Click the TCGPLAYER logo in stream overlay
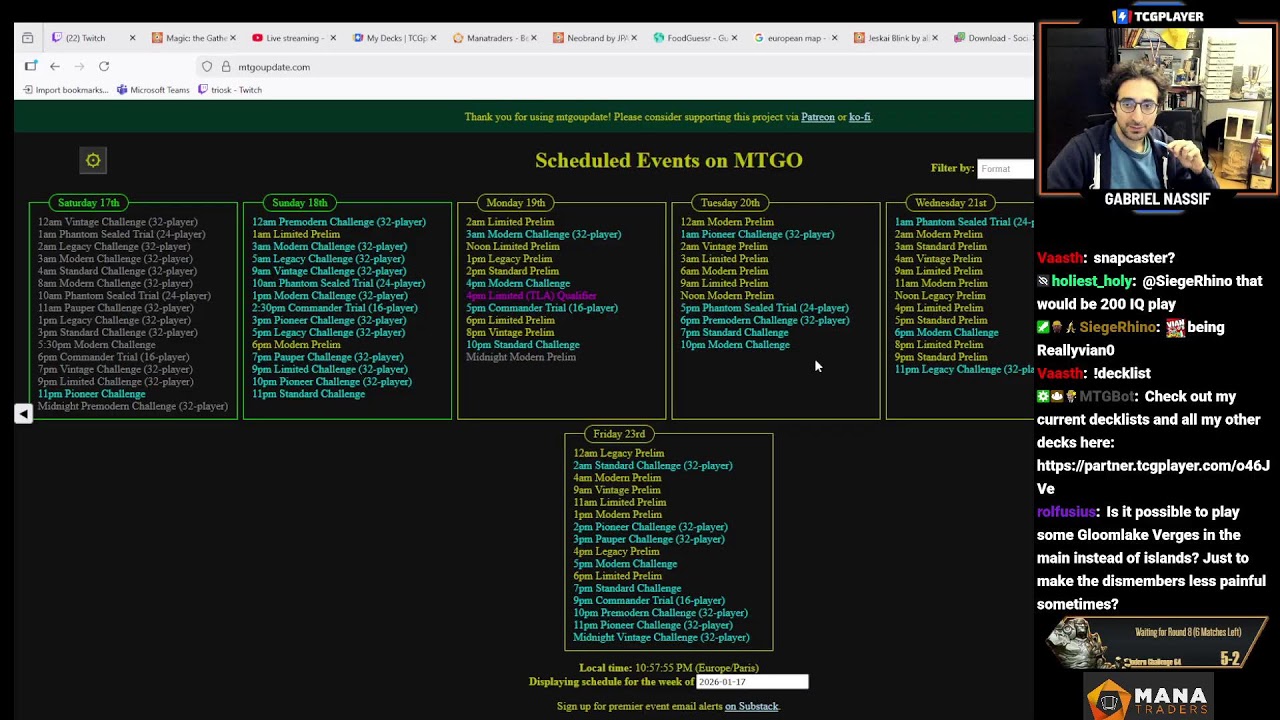Viewport: 1280px width, 720px height. click(x=1157, y=16)
